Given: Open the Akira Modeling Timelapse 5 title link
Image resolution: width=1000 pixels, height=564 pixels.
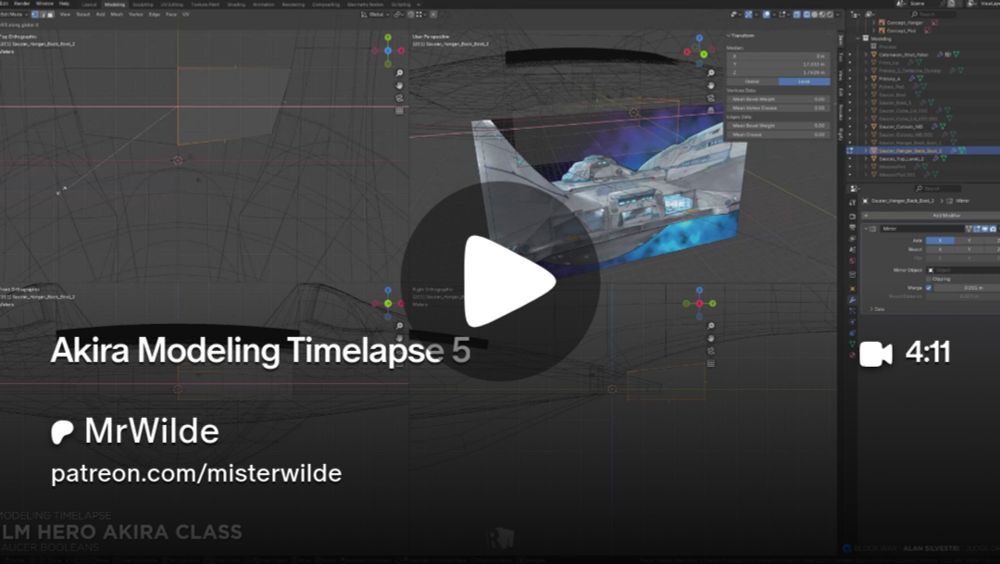Looking at the screenshot, I should click(260, 350).
